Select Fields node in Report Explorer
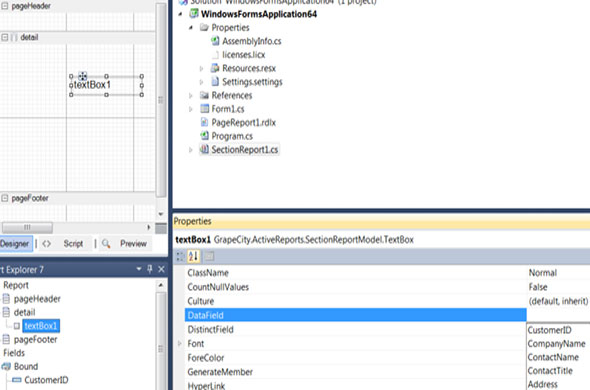 tap(14, 353)
